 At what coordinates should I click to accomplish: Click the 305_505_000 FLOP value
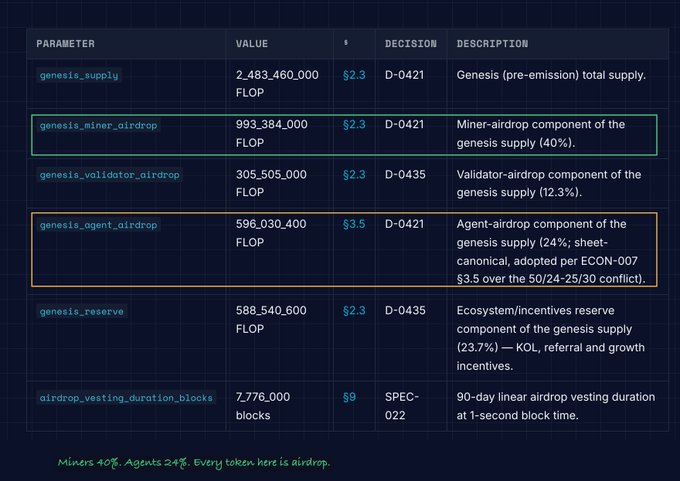pyautogui.click(x=271, y=183)
